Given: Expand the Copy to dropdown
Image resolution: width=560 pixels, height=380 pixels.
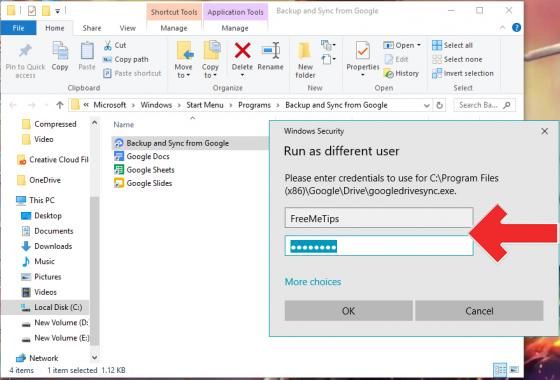Looking at the screenshot, I should 210,71.
